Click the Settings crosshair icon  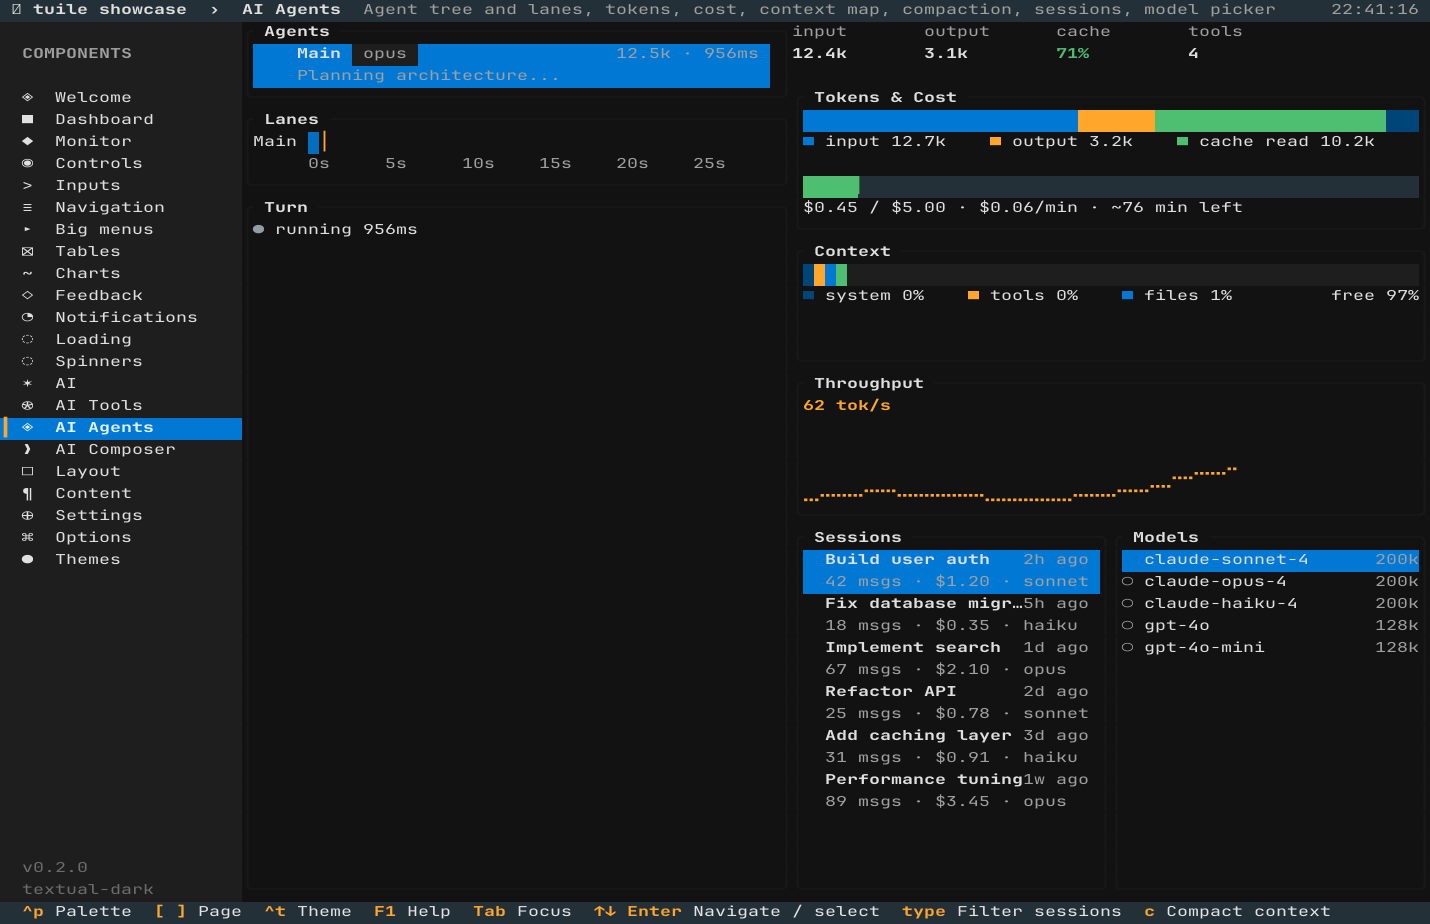[x=28, y=515]
